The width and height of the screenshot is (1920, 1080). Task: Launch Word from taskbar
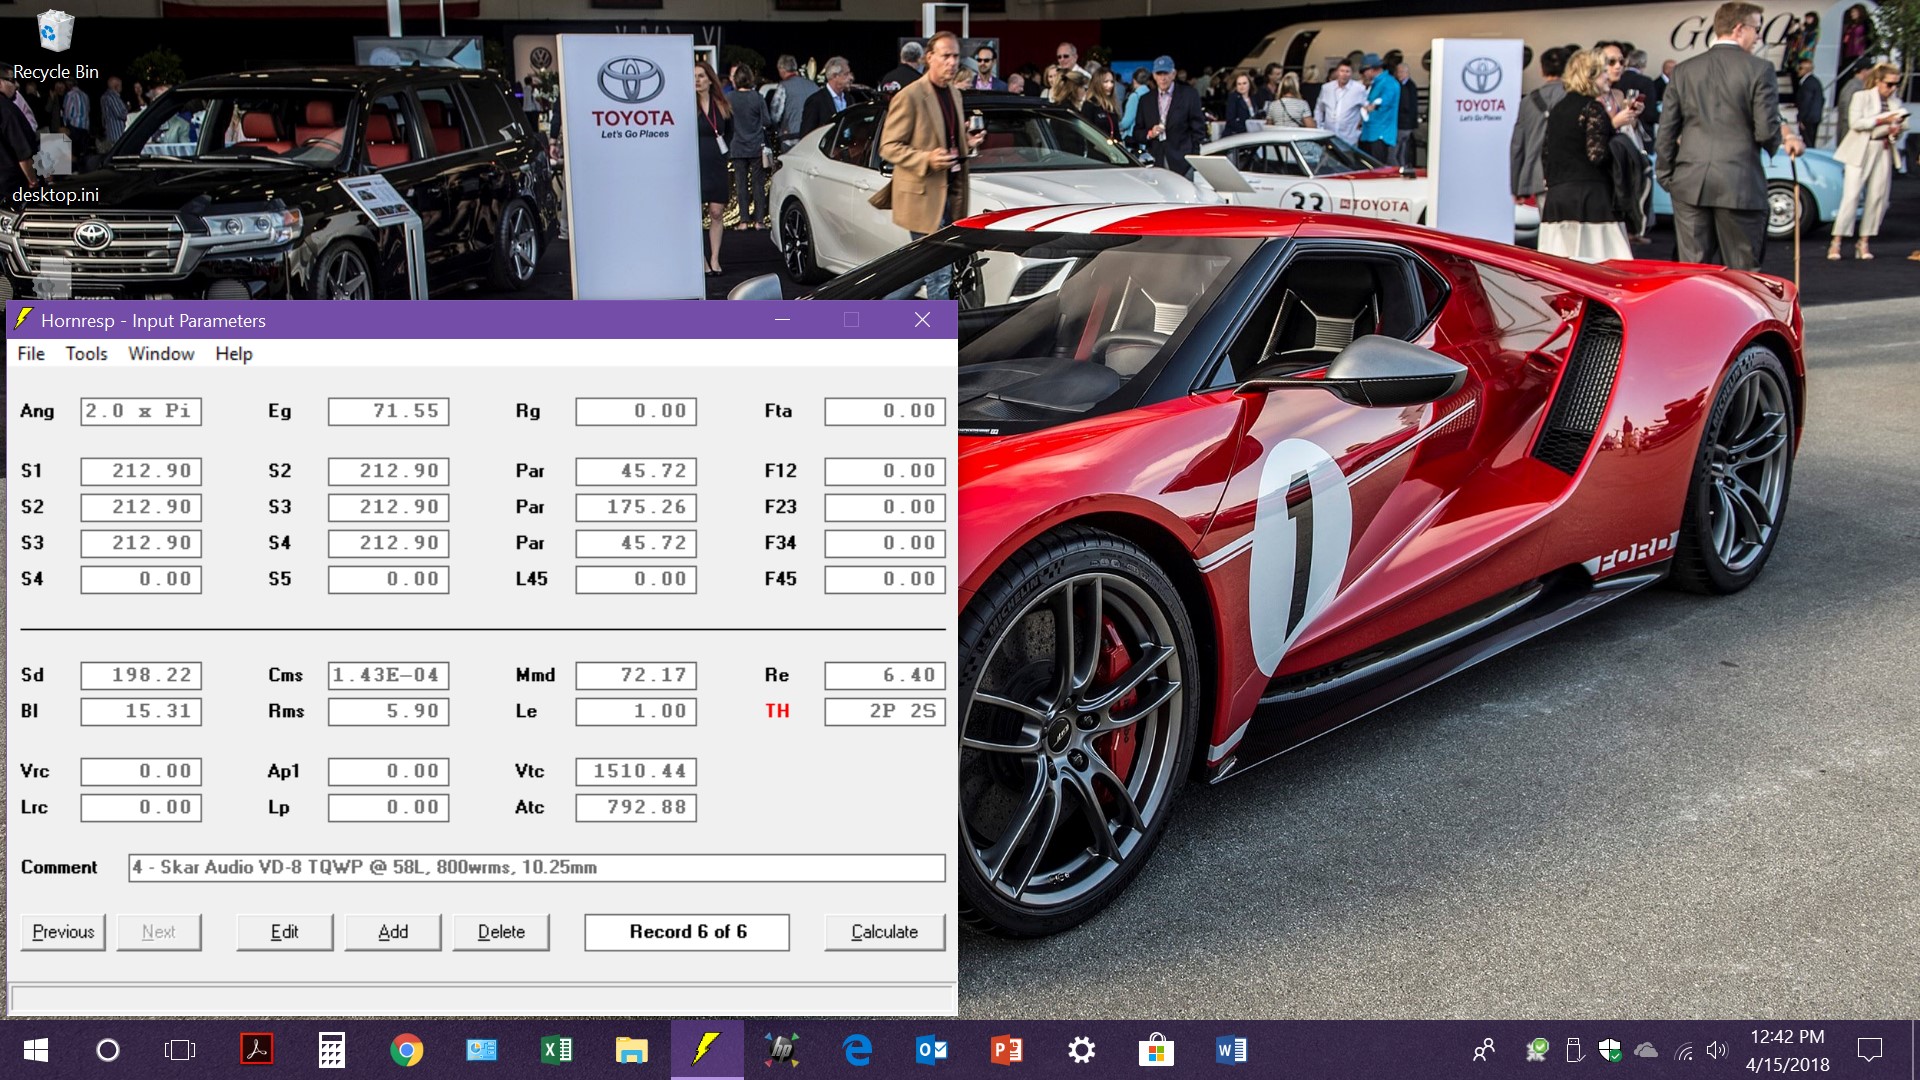coord(1232,1050)
